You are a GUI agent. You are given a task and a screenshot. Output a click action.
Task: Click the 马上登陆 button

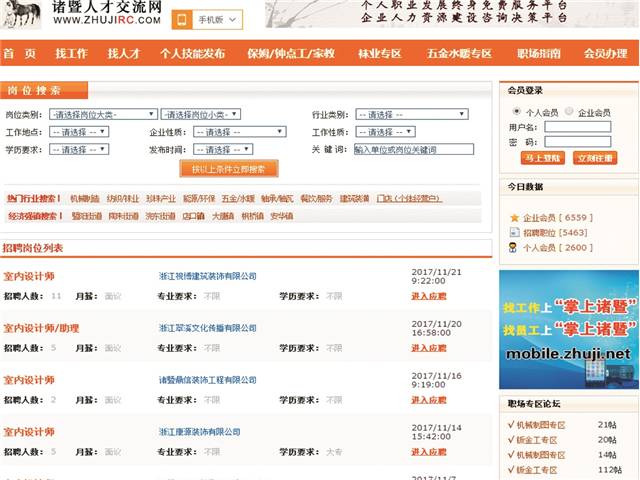pos(542,158)
